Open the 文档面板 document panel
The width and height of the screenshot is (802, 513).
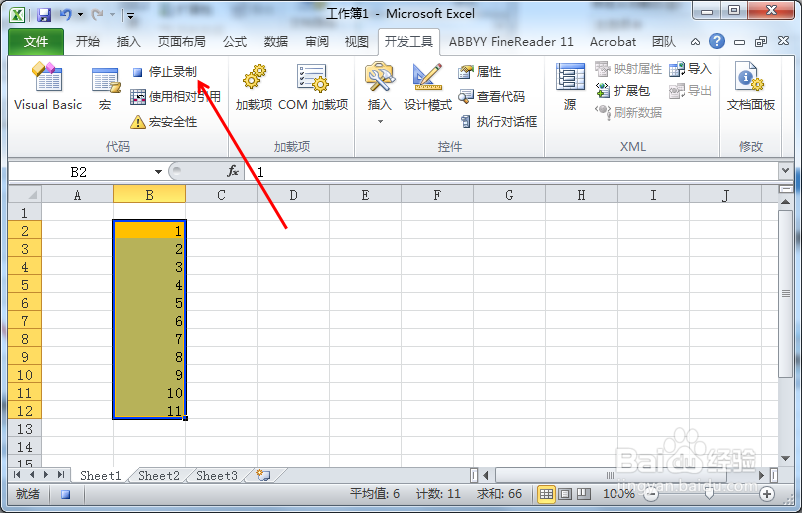pyautogui.click(x=750, y=86)
